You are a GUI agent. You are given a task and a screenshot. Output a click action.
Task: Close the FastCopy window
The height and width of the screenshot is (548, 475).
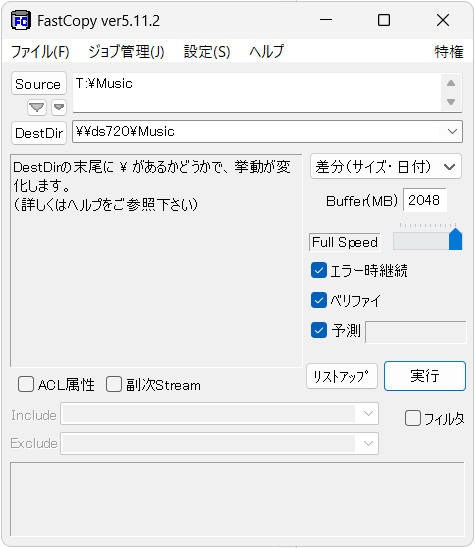point(443,20)
